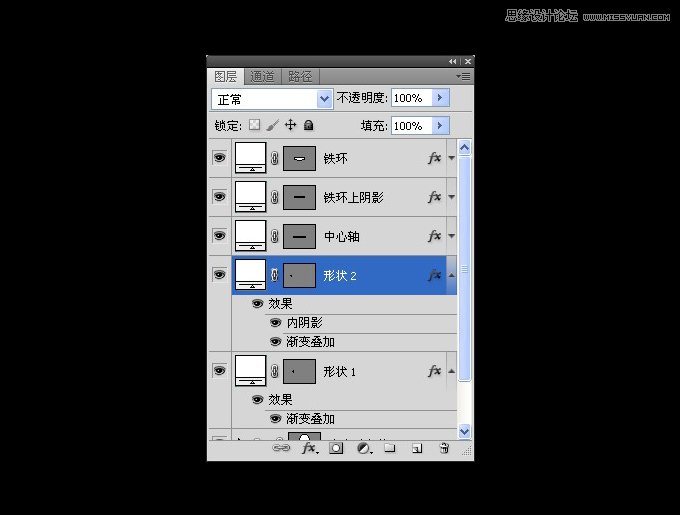Click the lock all padlock icon
The height and width of the screenshot is (515, 680).
308,125
